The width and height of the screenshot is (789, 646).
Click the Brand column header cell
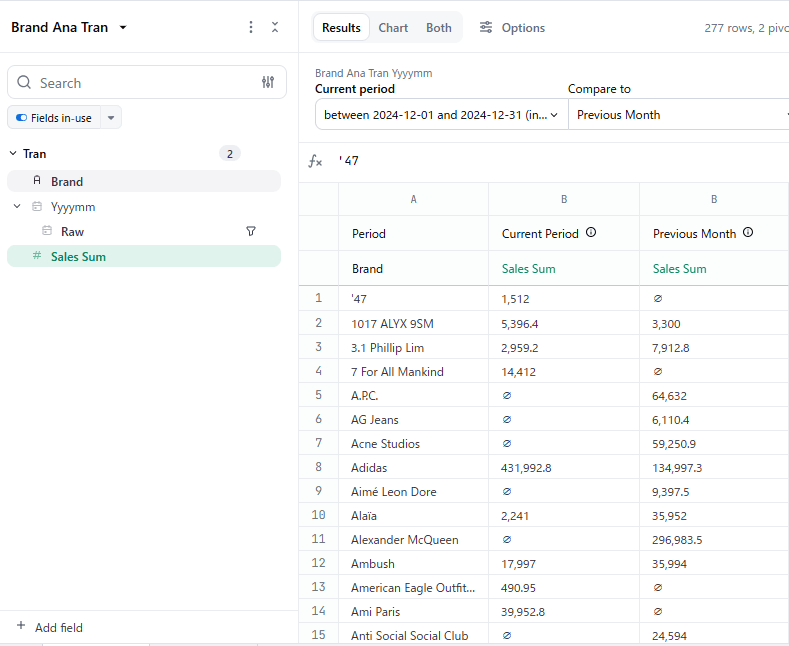[413, 269]
